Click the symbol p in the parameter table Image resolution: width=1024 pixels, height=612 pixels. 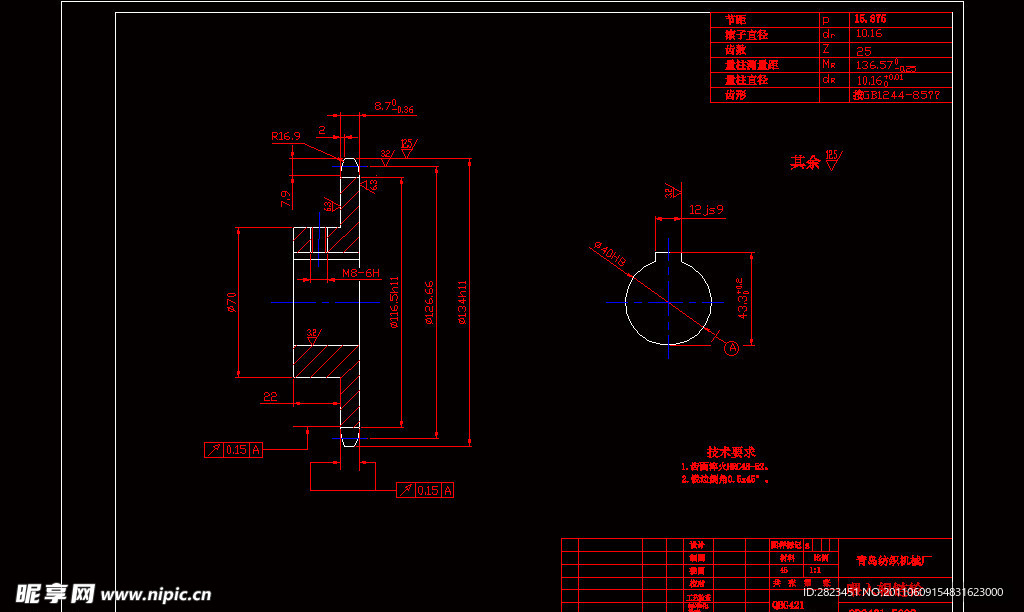pos(826,20)
